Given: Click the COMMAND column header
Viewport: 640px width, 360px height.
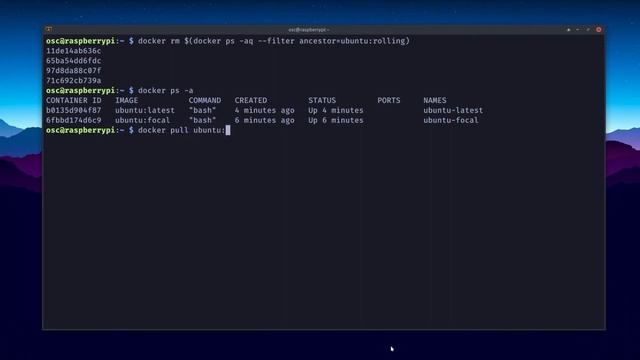Looking at the screenshot, I should 204,100.
